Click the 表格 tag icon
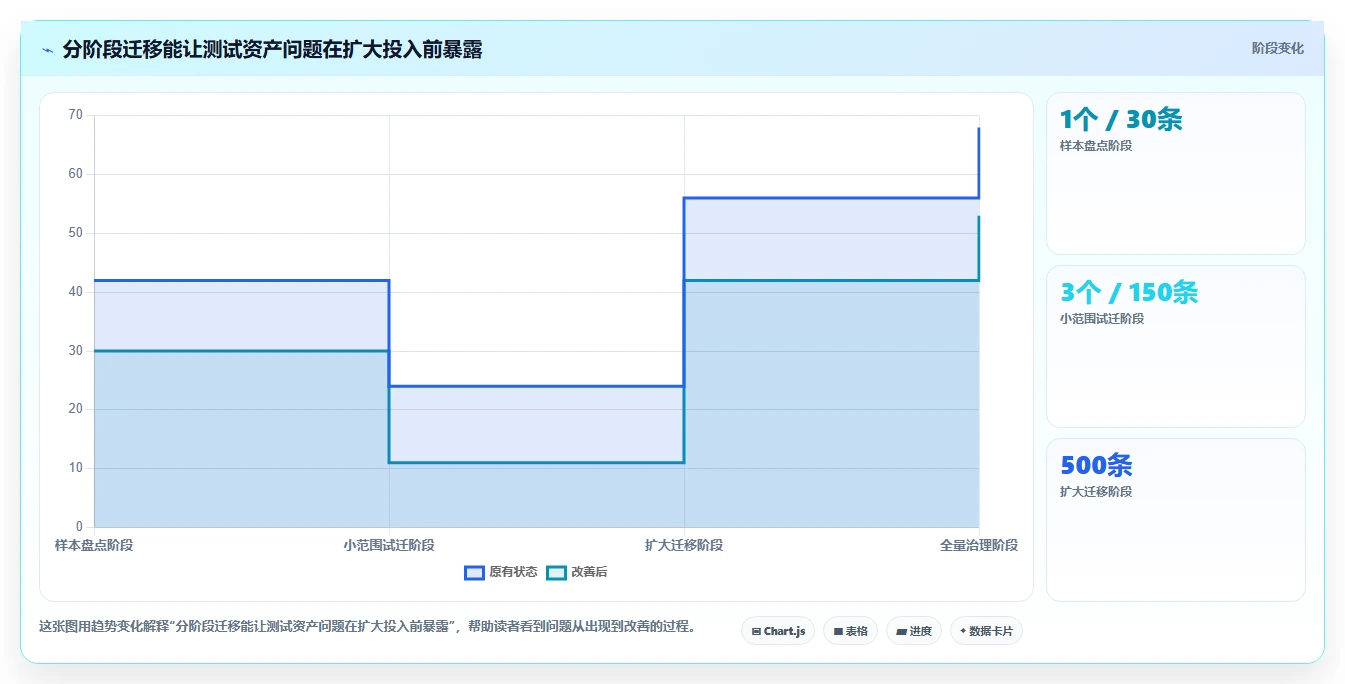Viewport: 1345px width, 684px height. (x=838, y=632)
